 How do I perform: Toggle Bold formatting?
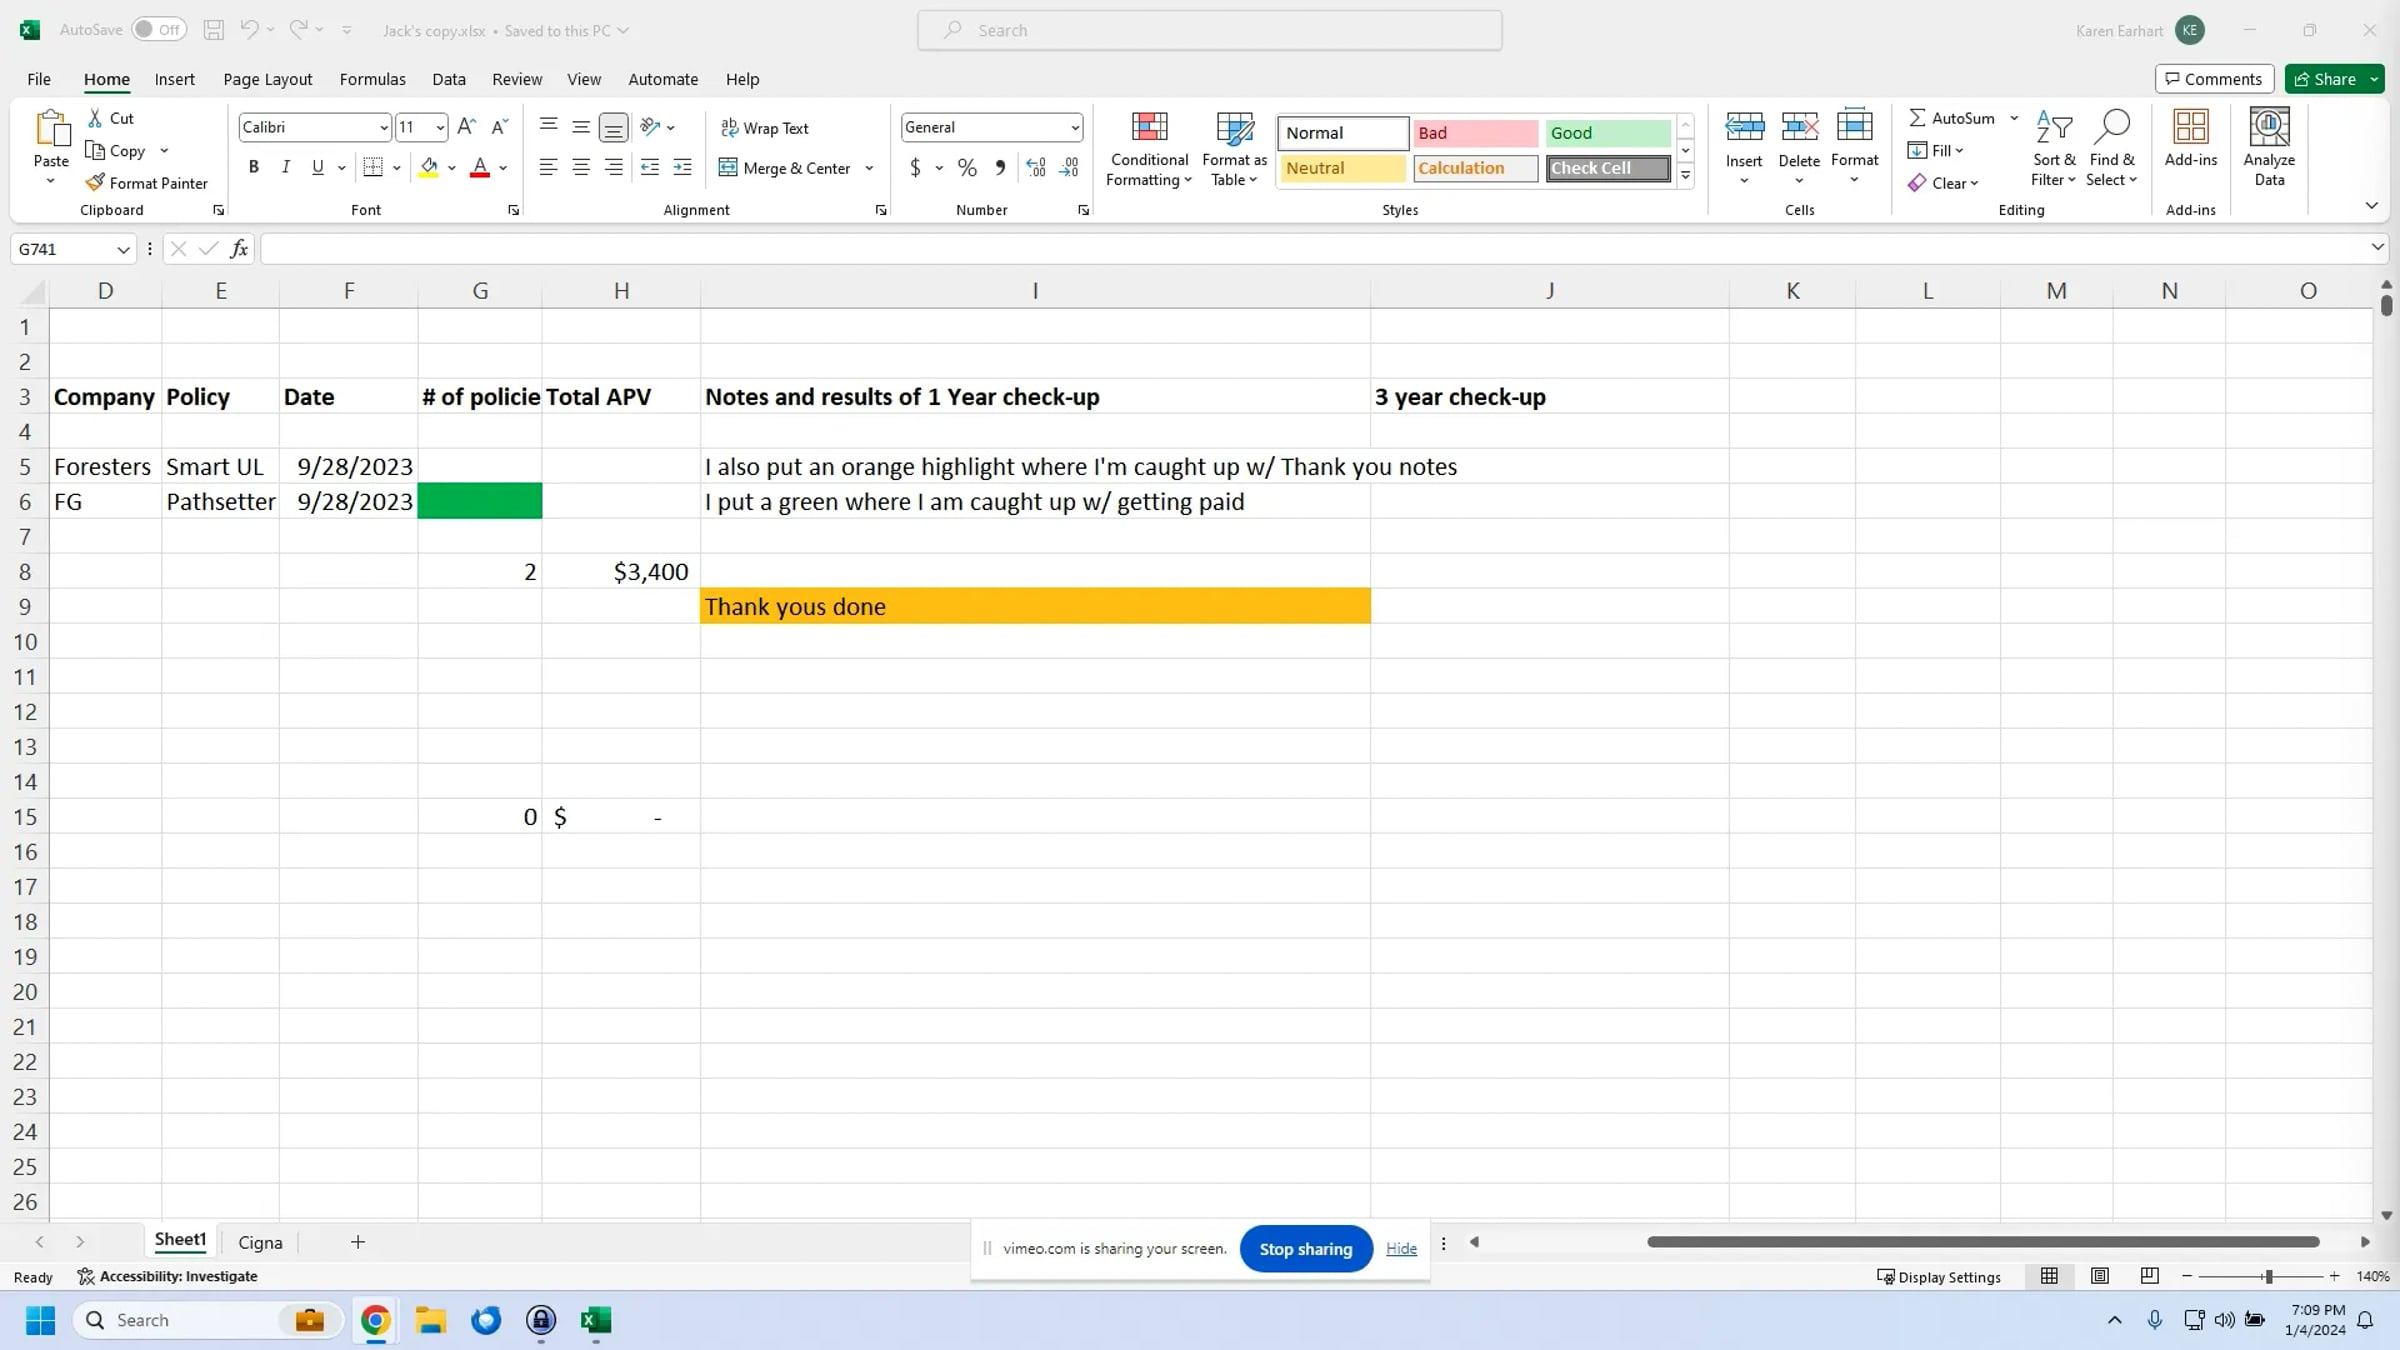coord(254,168)
